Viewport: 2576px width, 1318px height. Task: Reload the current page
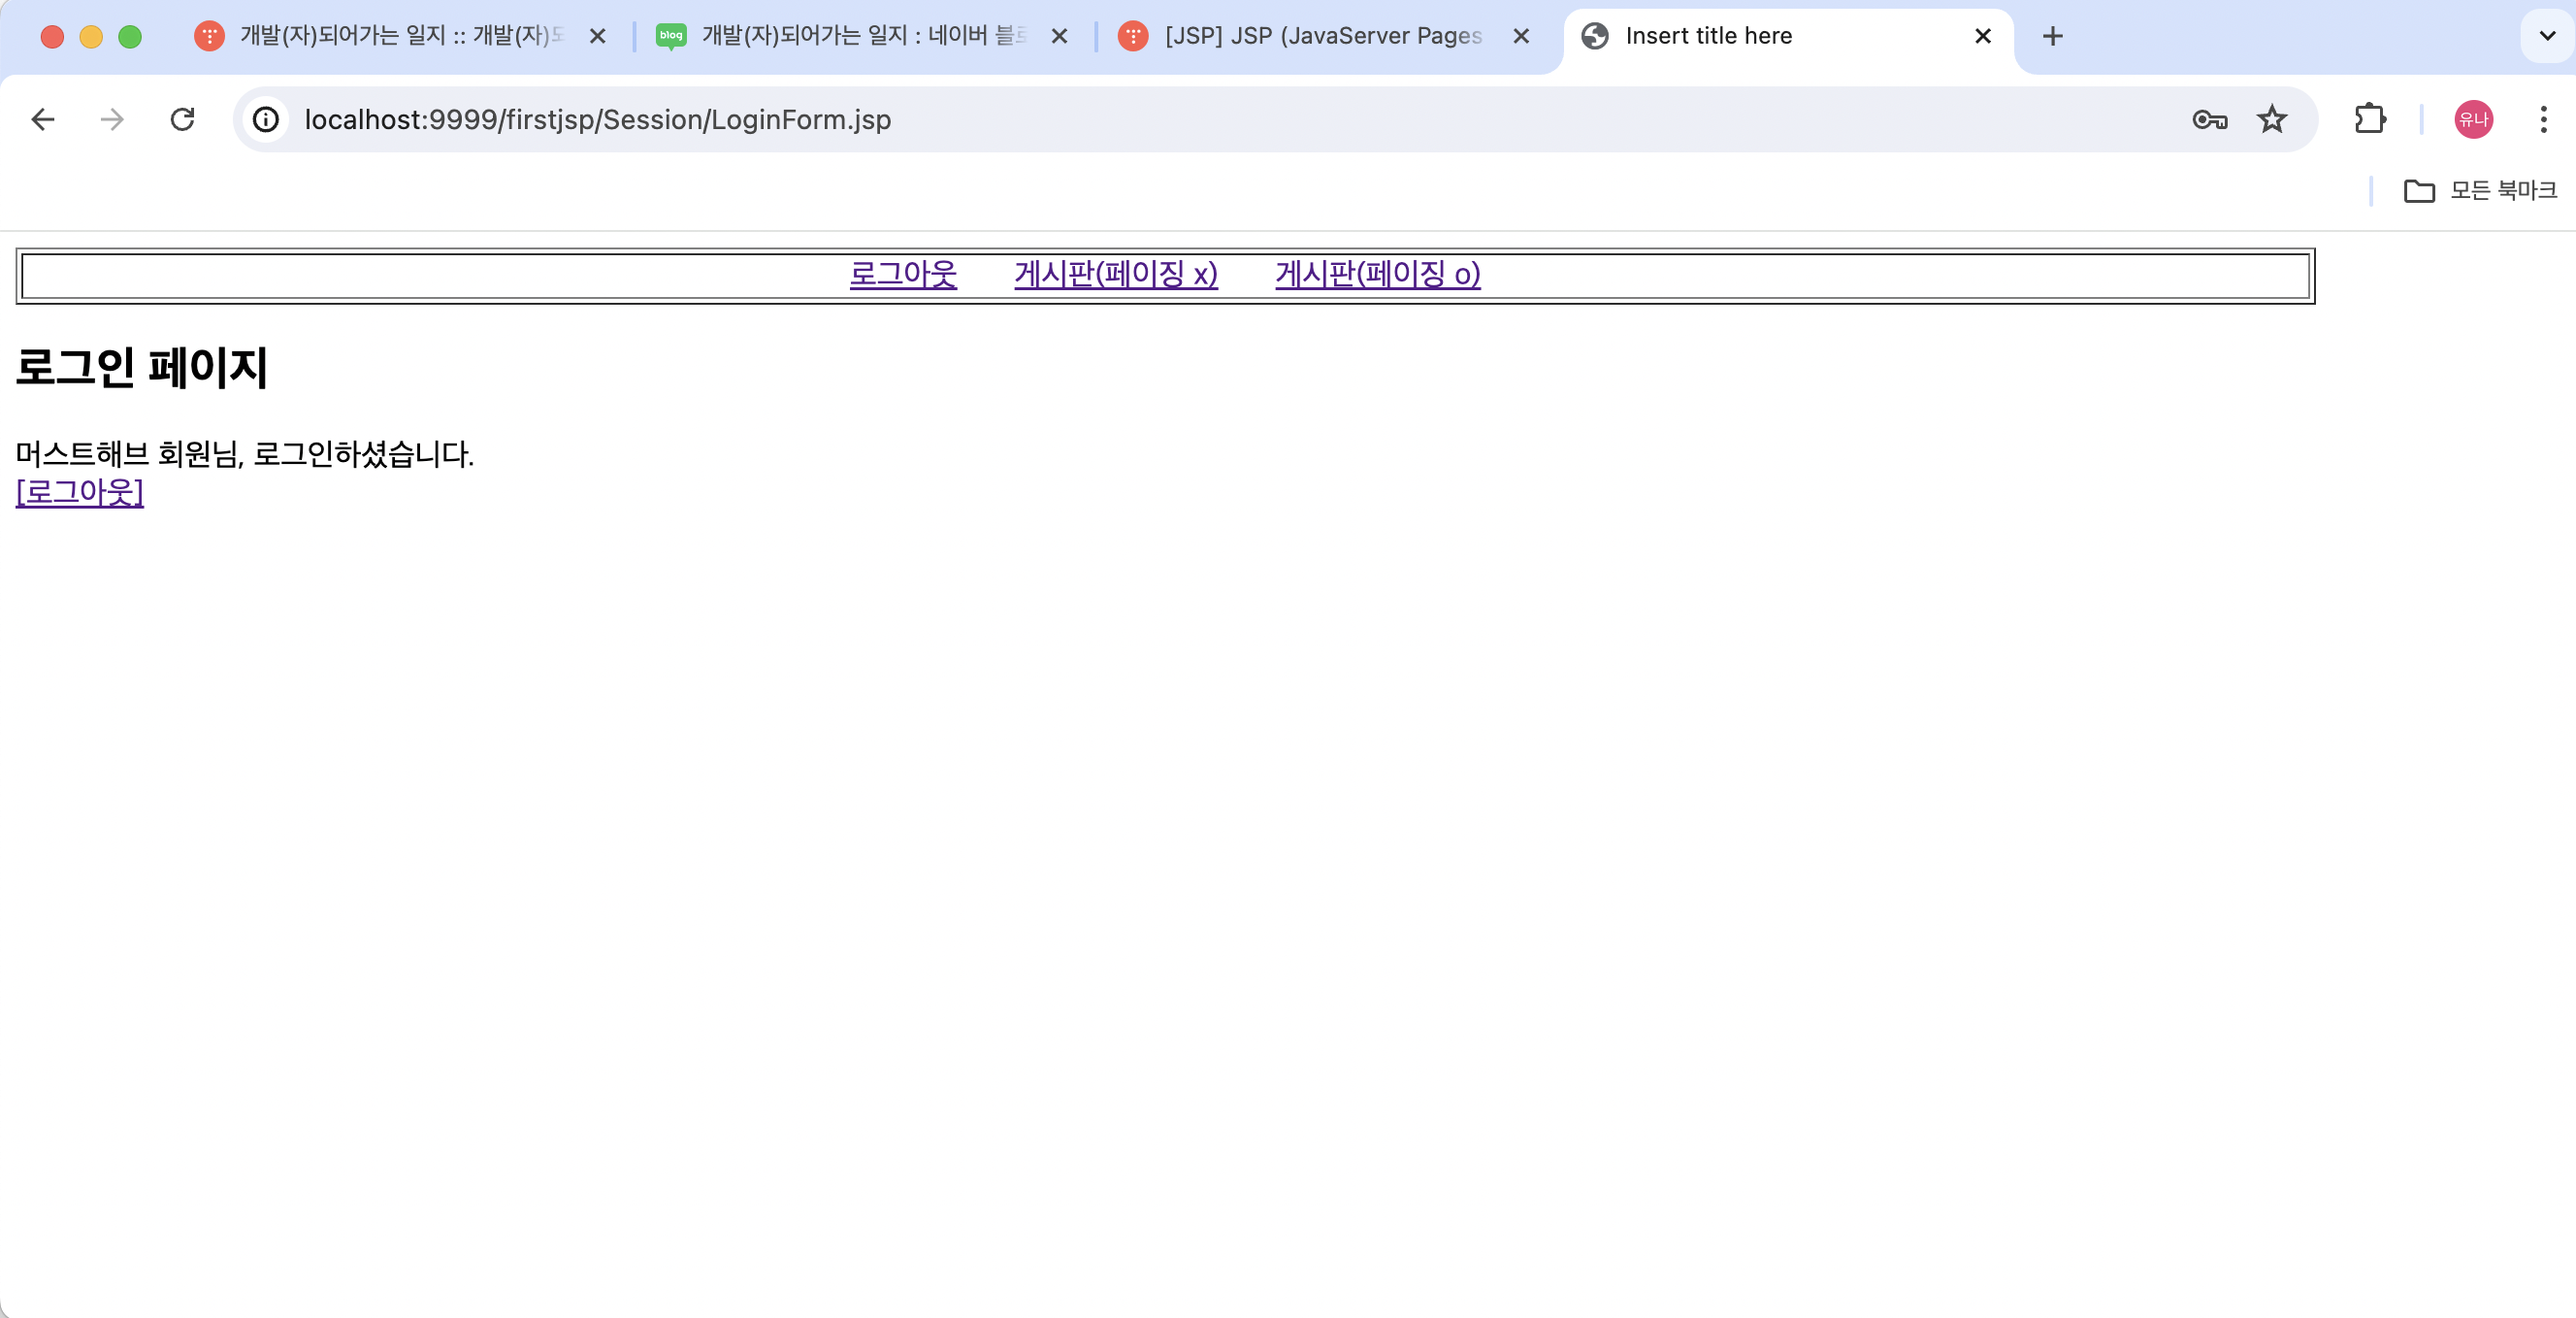pyautogui.click(x=182, y=120)
